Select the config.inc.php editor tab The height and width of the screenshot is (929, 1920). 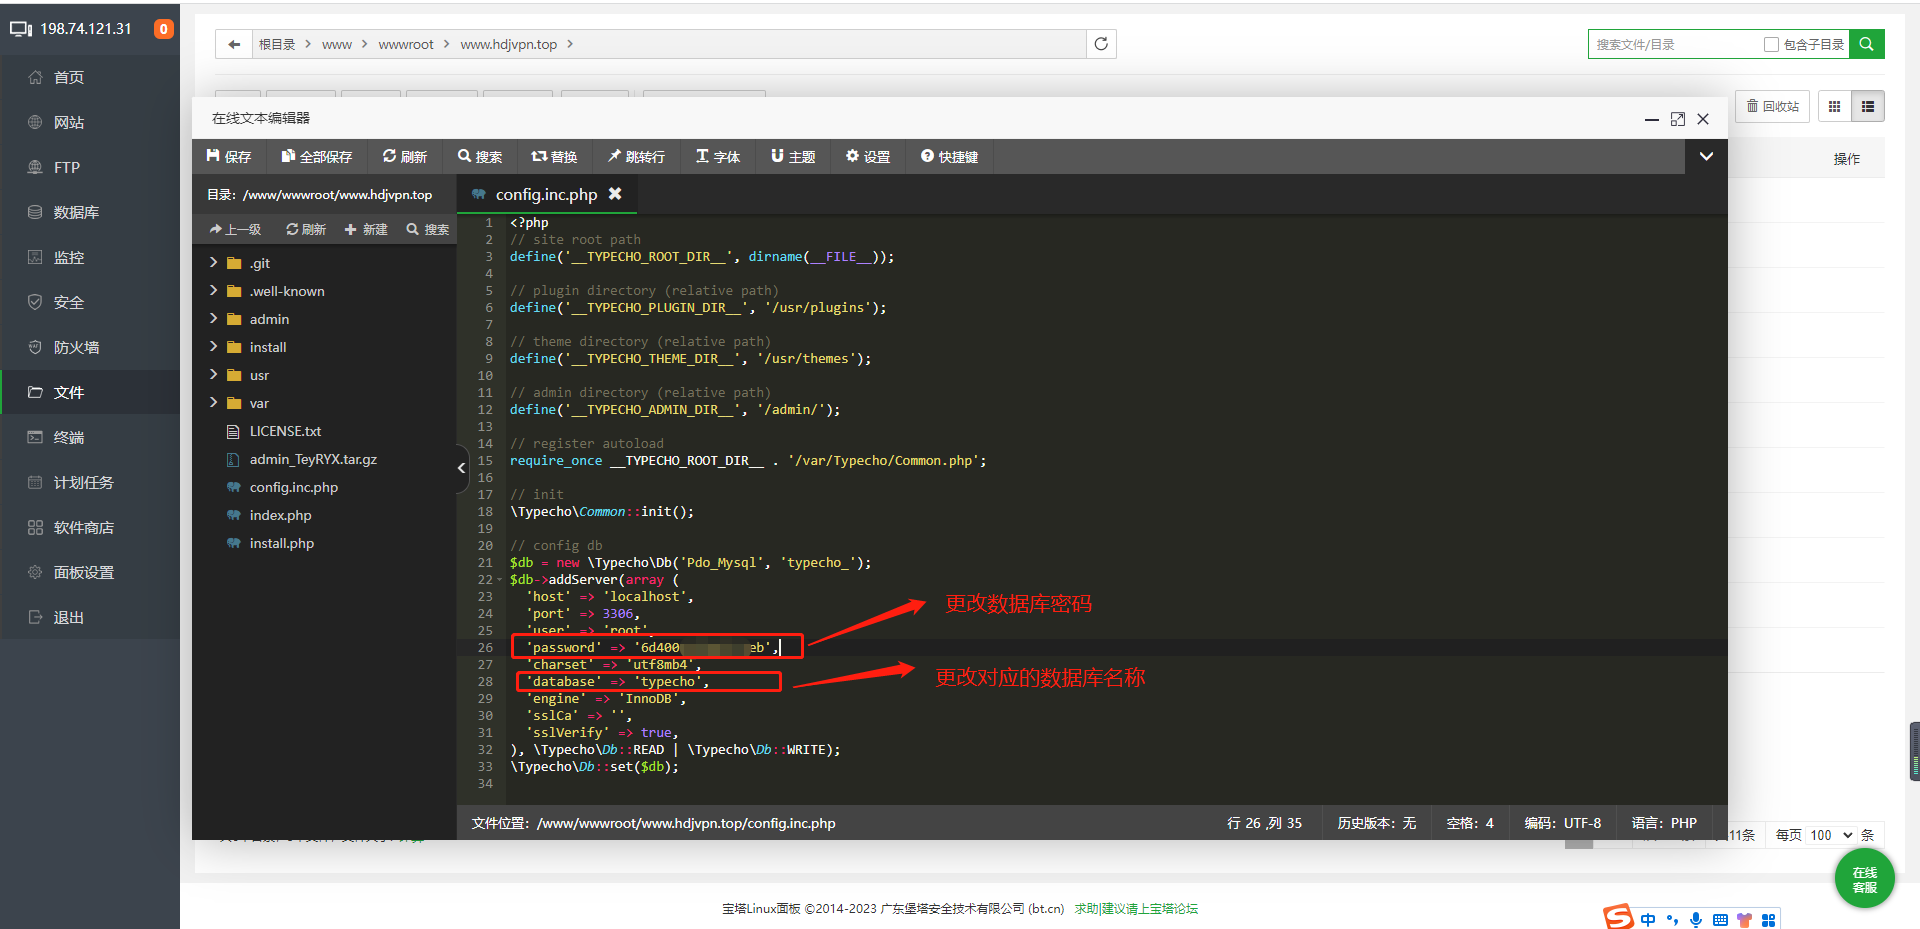click(x=546, y=194)
